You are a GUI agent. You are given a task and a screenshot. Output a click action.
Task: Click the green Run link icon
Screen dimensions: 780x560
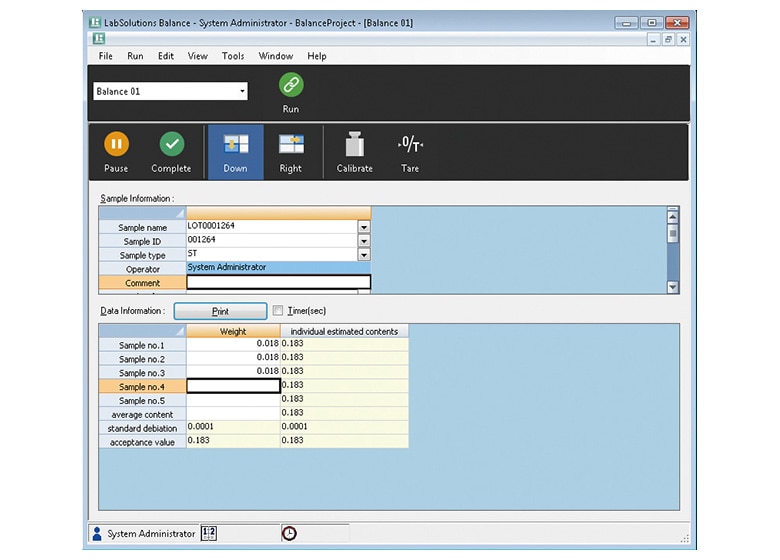(x=291, y=86)
